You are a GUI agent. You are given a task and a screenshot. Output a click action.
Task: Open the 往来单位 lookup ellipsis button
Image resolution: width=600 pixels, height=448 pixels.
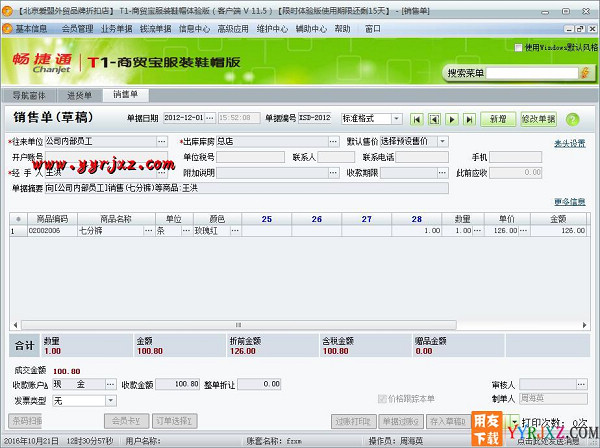162,142
